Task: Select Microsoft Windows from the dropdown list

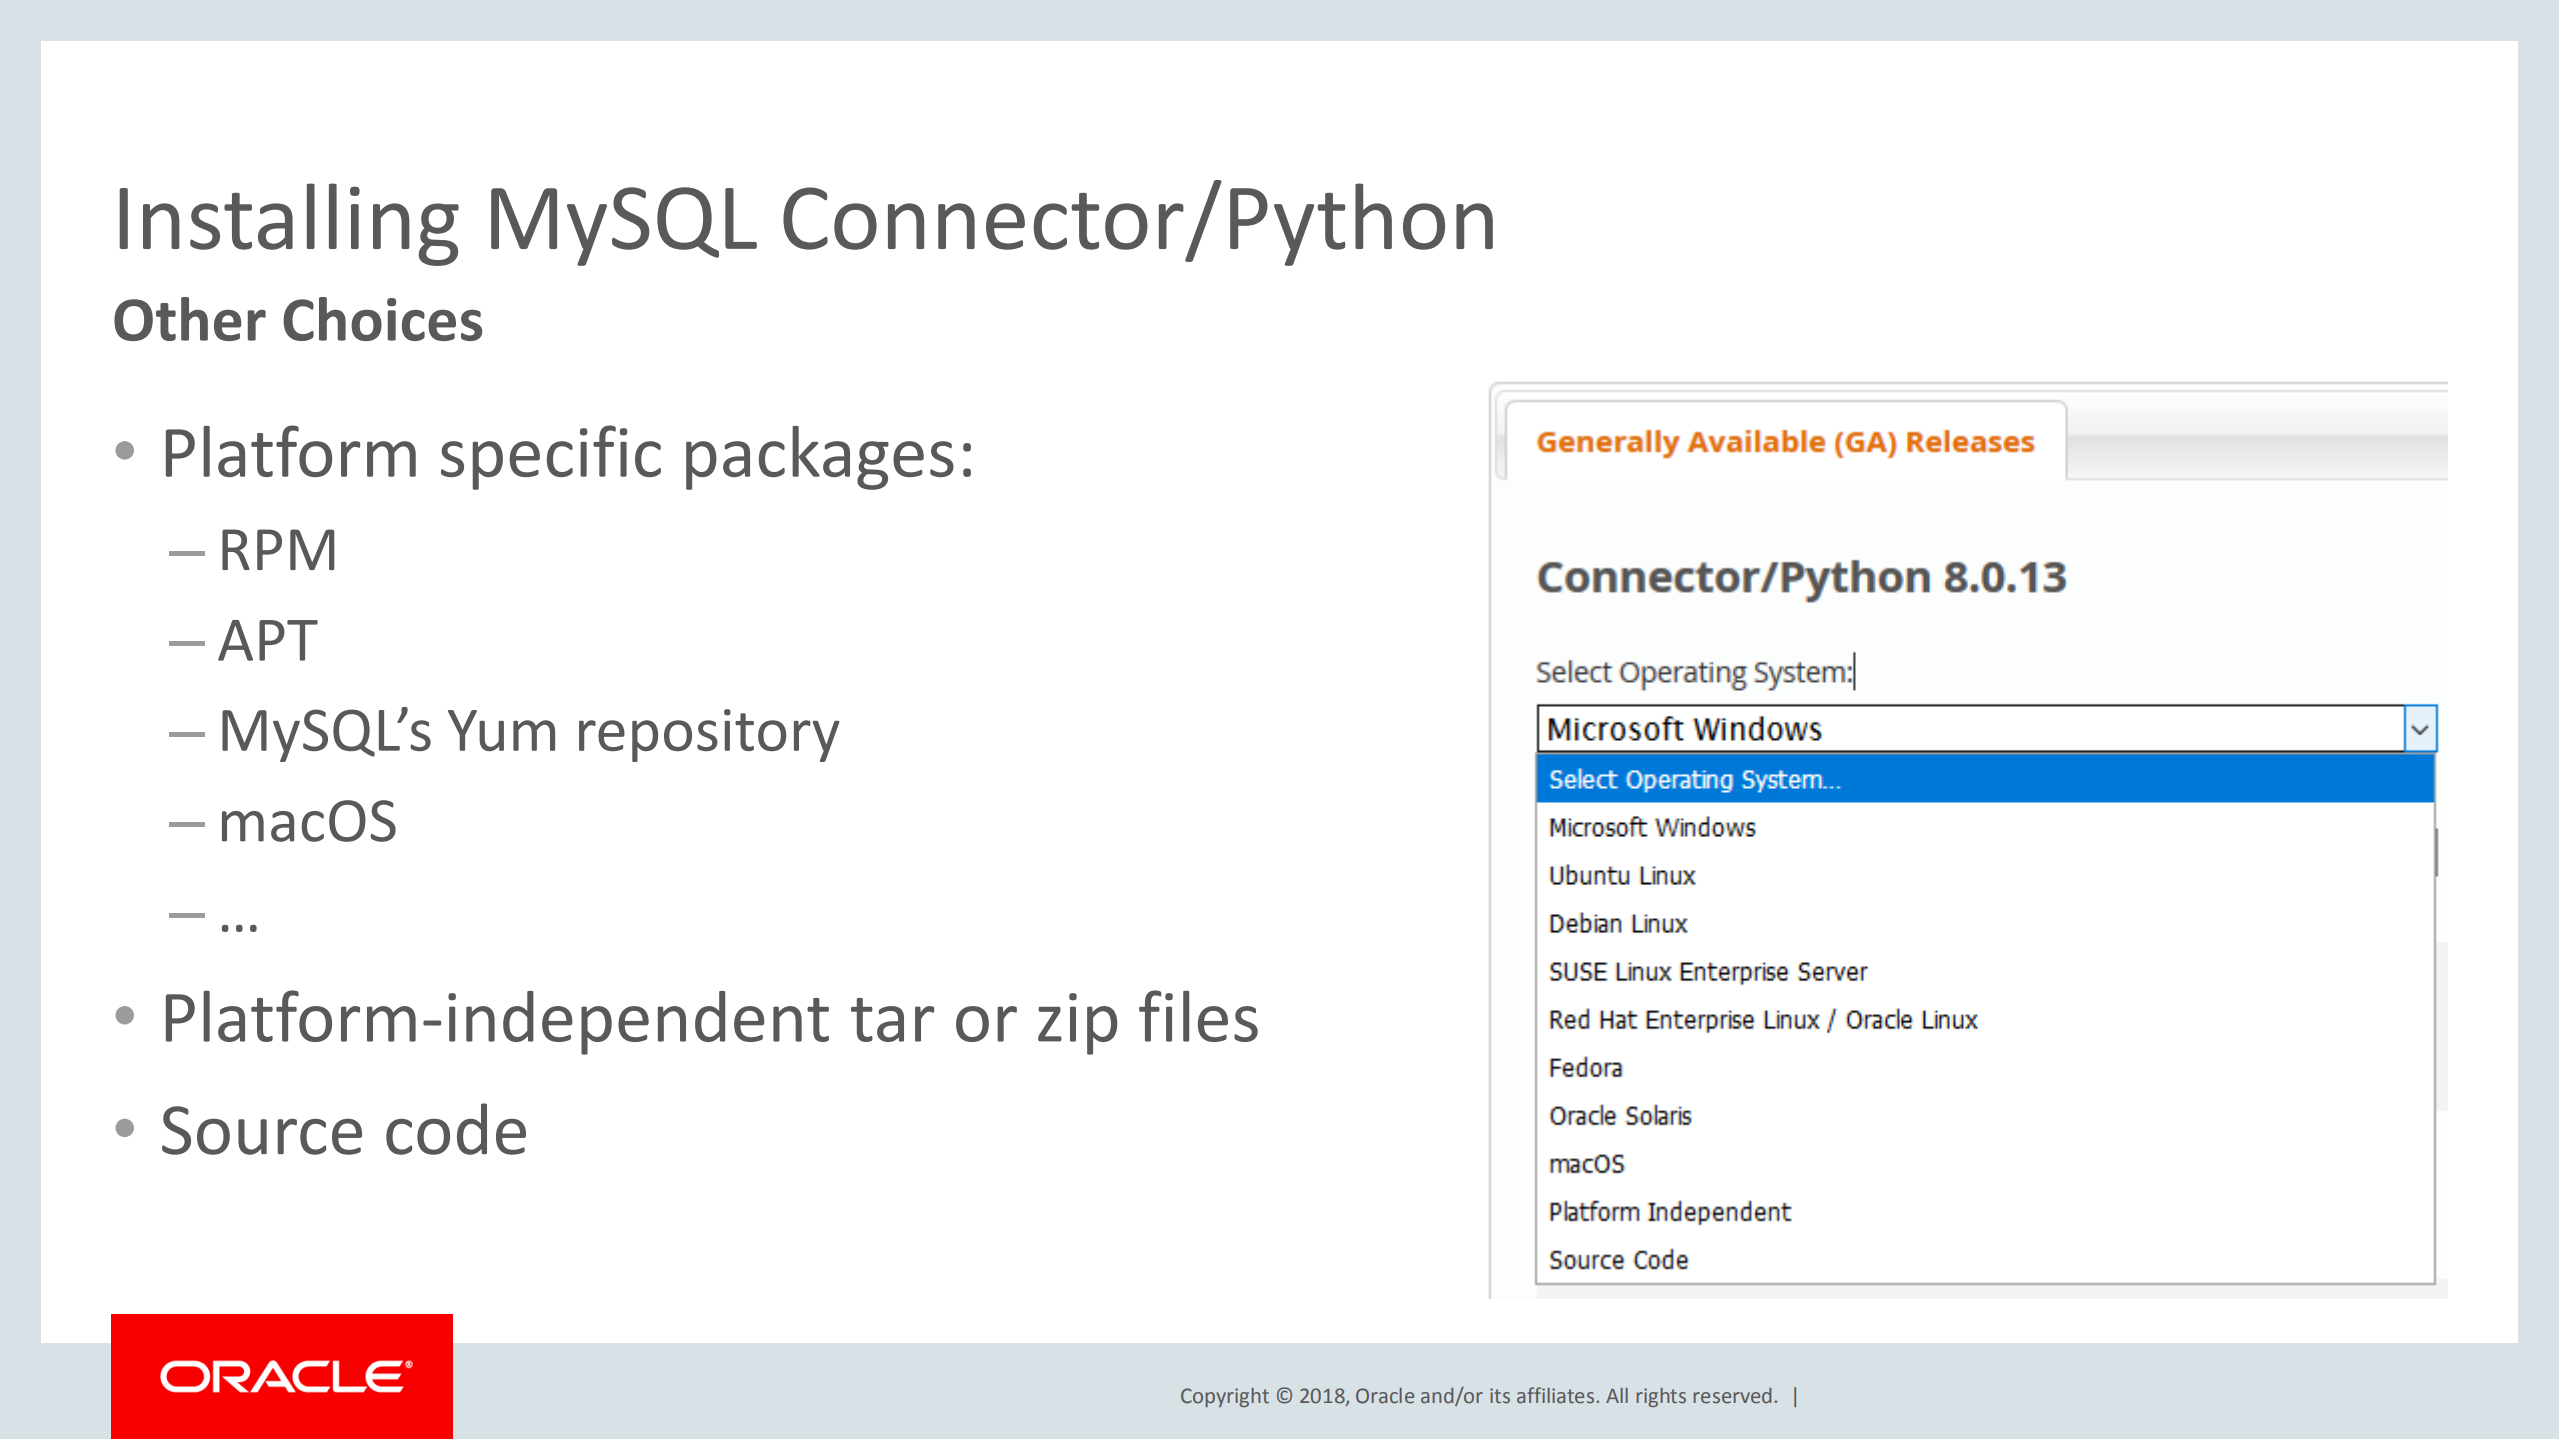Action: (1650, 827)
